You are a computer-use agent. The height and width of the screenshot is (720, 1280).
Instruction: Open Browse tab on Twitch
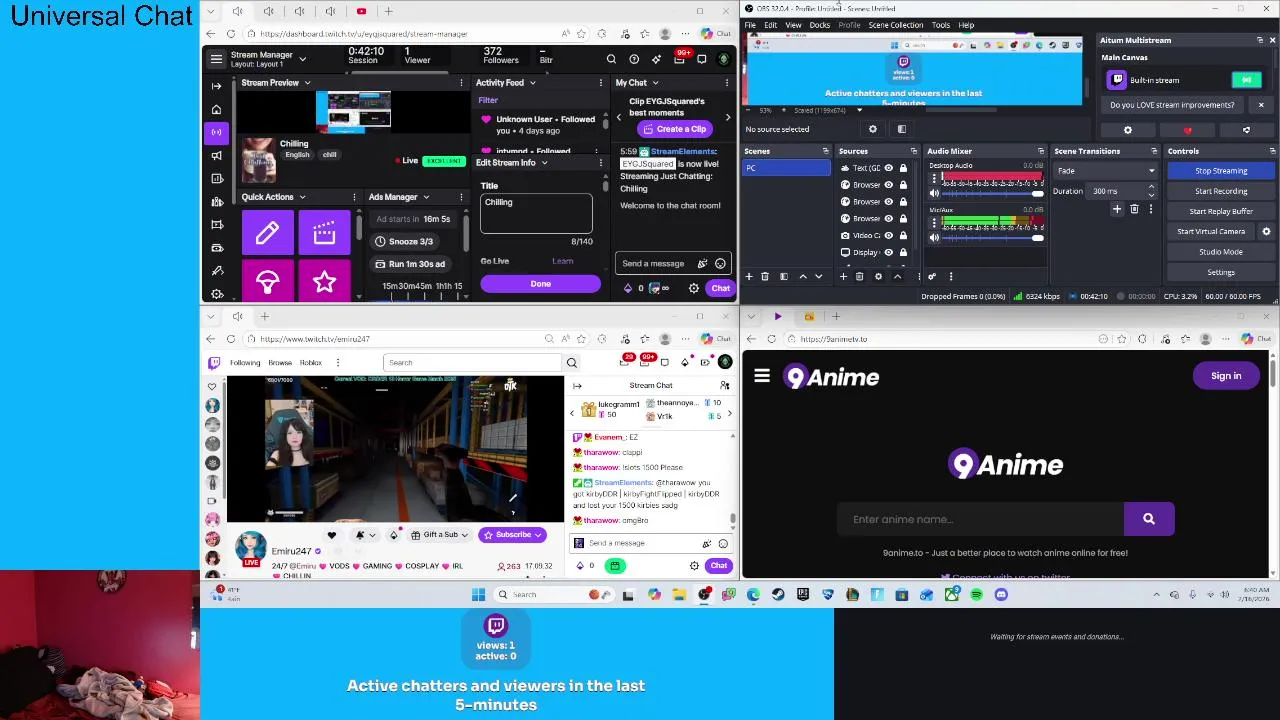tap(280, 363)
